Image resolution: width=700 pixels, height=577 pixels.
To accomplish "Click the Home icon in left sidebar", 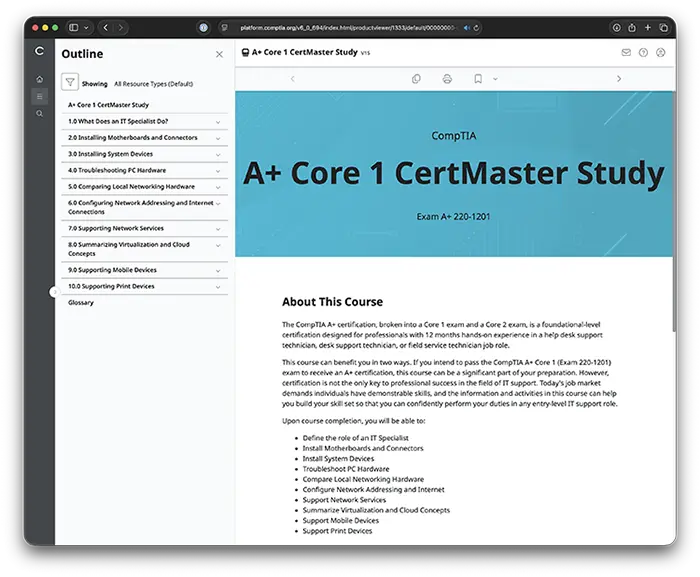I will (39, 79).
